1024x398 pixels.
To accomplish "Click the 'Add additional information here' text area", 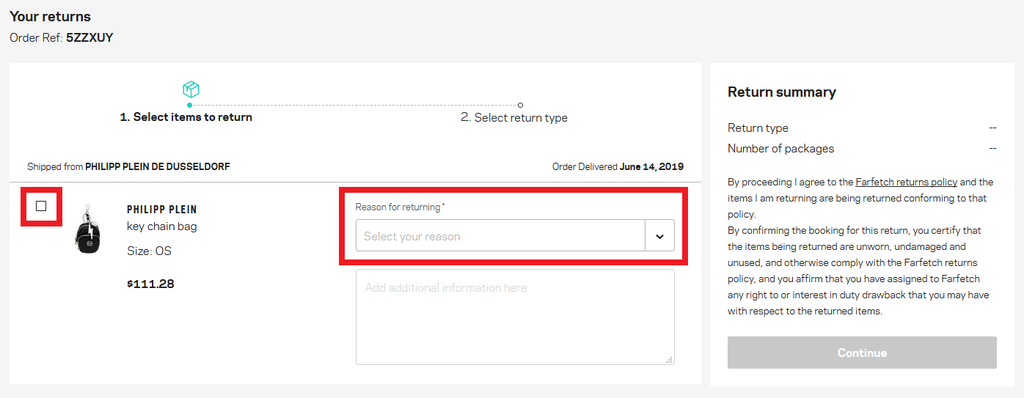I will pos(515,317).
